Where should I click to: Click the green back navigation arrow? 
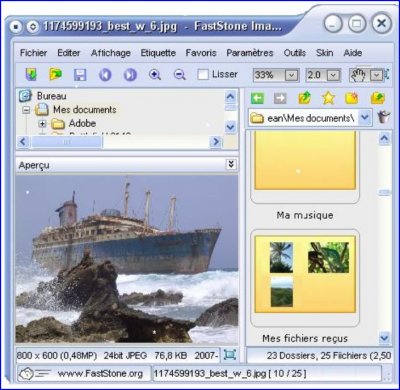coord(257,98)
